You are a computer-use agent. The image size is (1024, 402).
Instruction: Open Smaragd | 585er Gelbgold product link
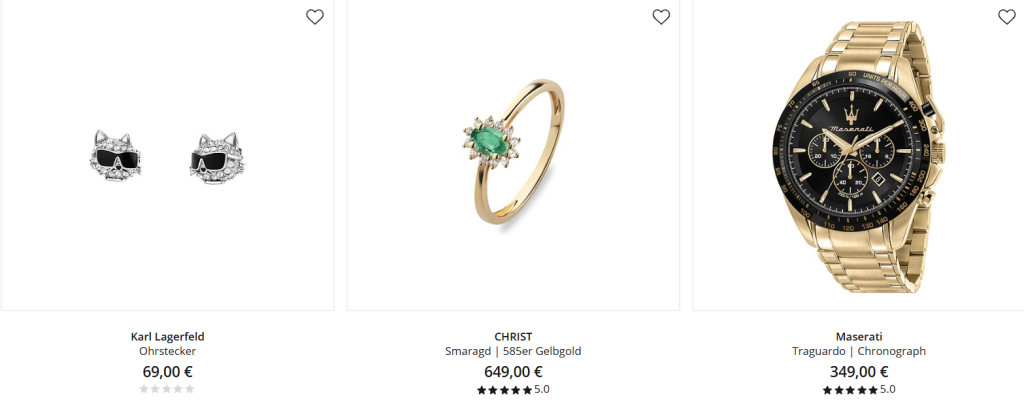click(513, 351)
